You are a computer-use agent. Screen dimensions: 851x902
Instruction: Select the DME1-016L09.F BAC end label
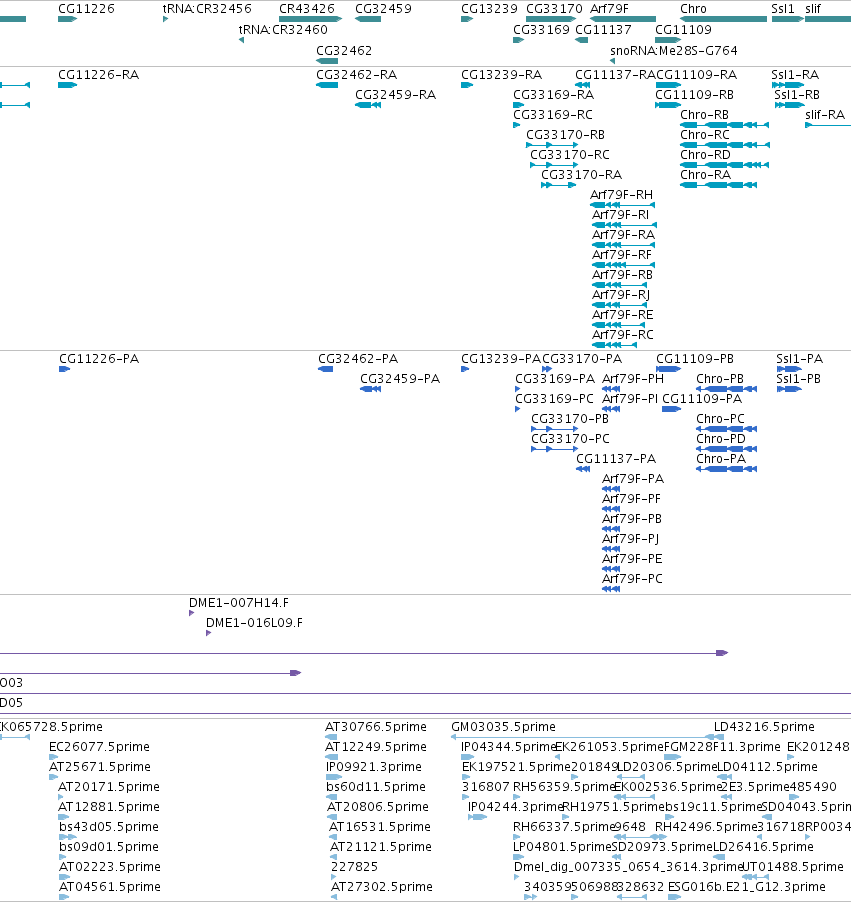coord(254,622)
